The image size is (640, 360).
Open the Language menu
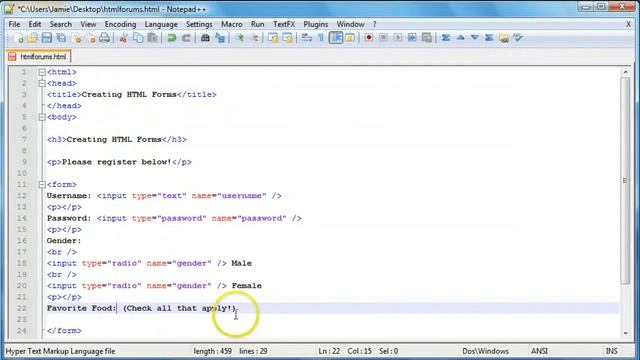161,24
